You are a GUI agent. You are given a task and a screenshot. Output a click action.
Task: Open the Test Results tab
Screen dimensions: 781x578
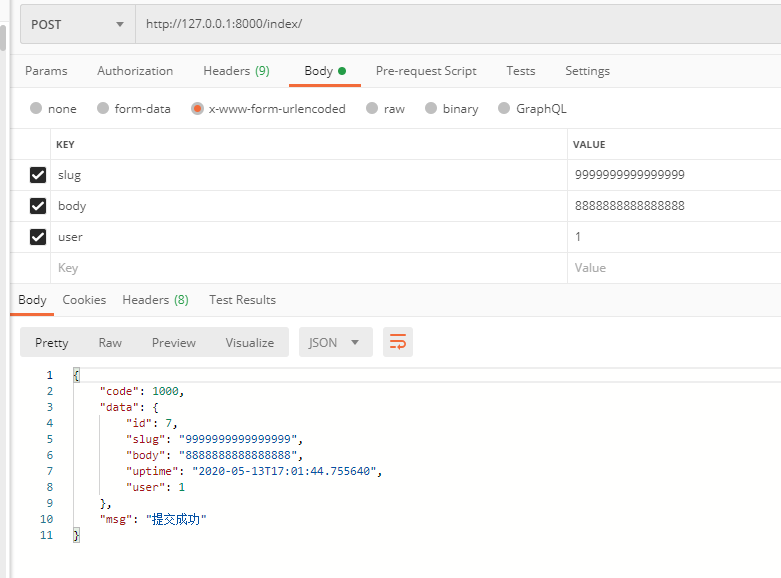[242, 300]
